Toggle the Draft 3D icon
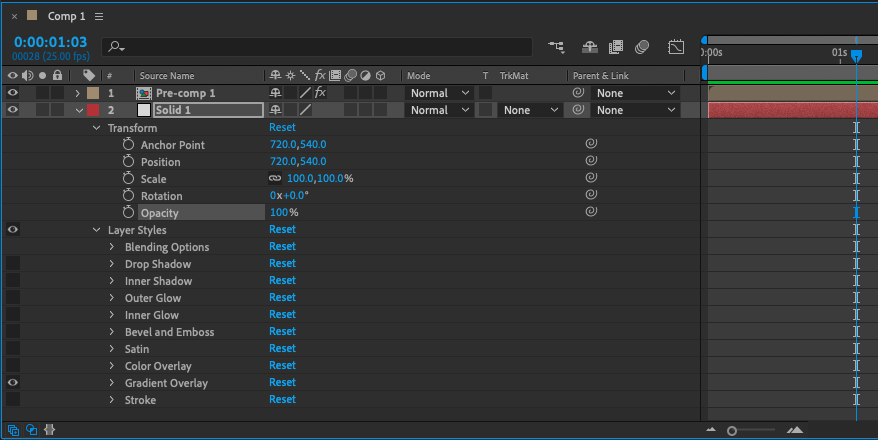 pyautogui.click(x=590, y=47)
